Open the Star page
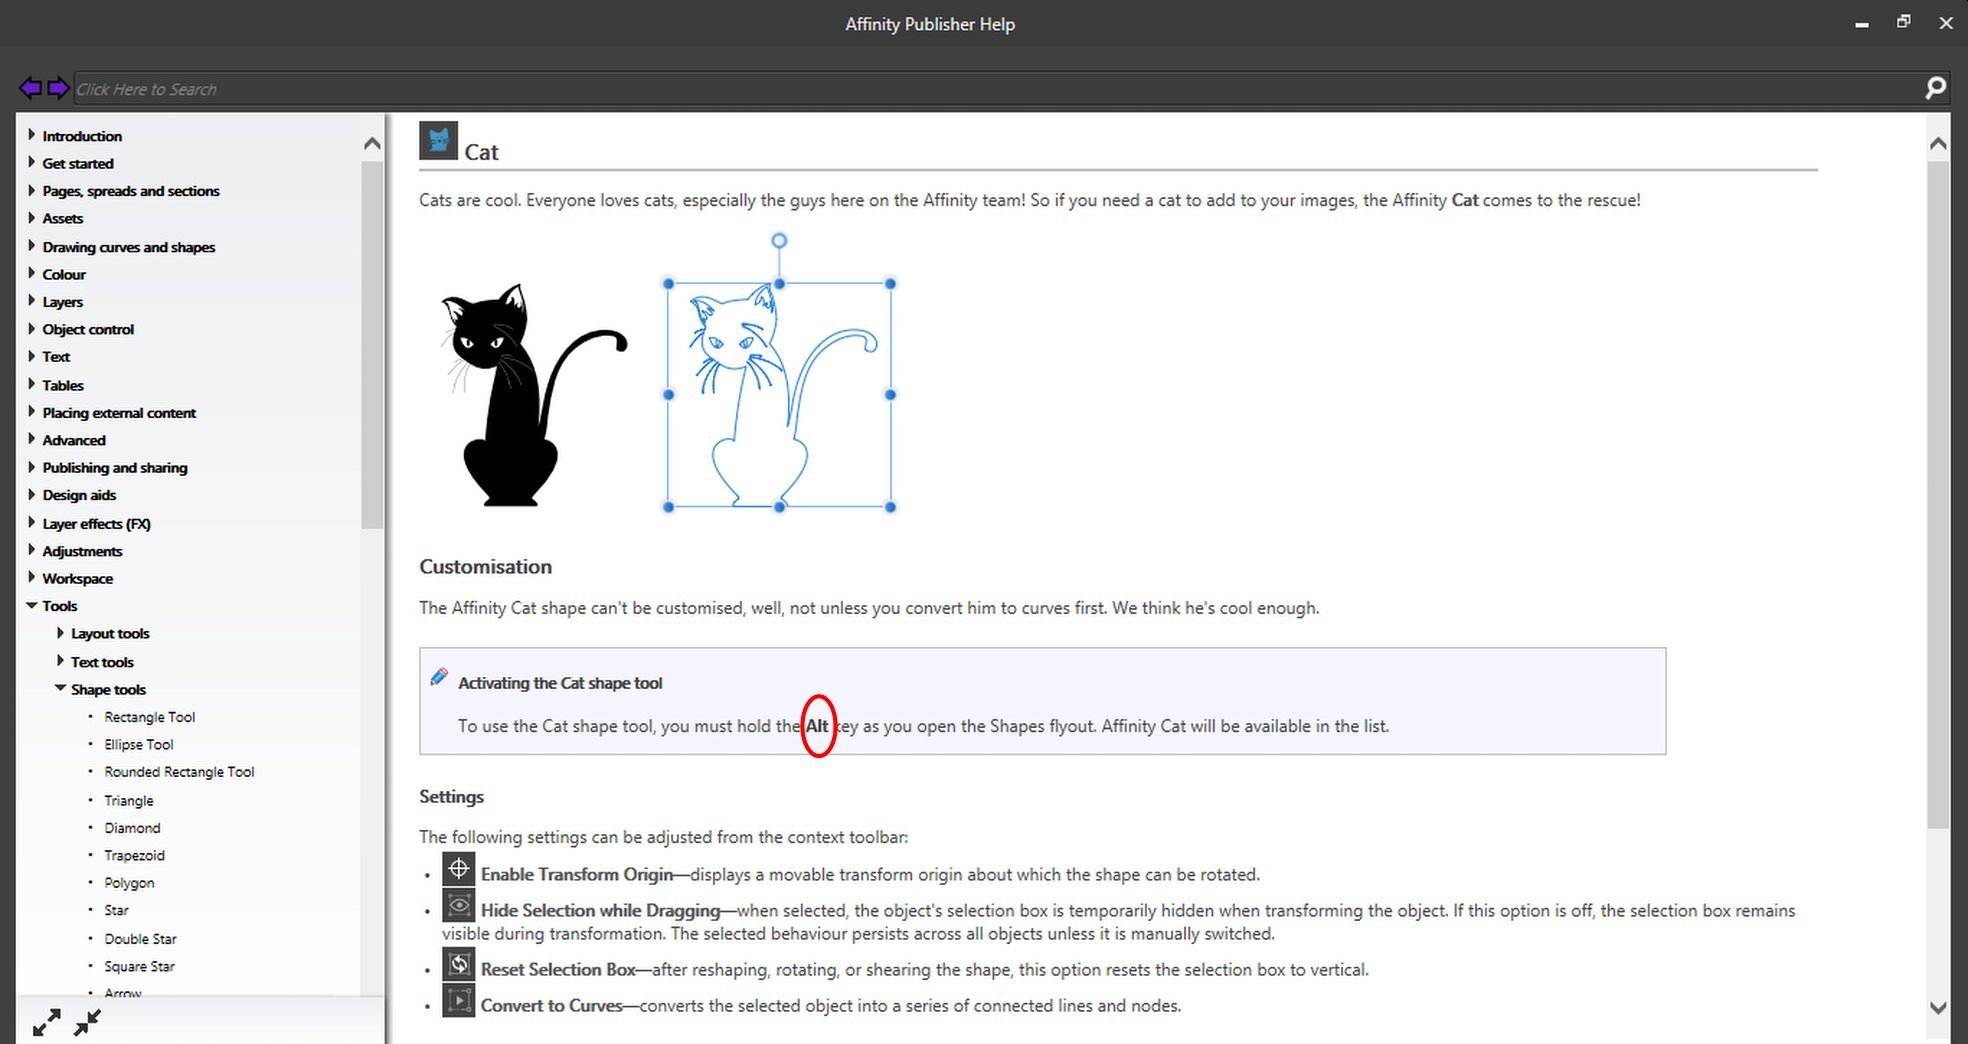Image resolution: width=1968 pixels, height=1044 pixels. 116,910
